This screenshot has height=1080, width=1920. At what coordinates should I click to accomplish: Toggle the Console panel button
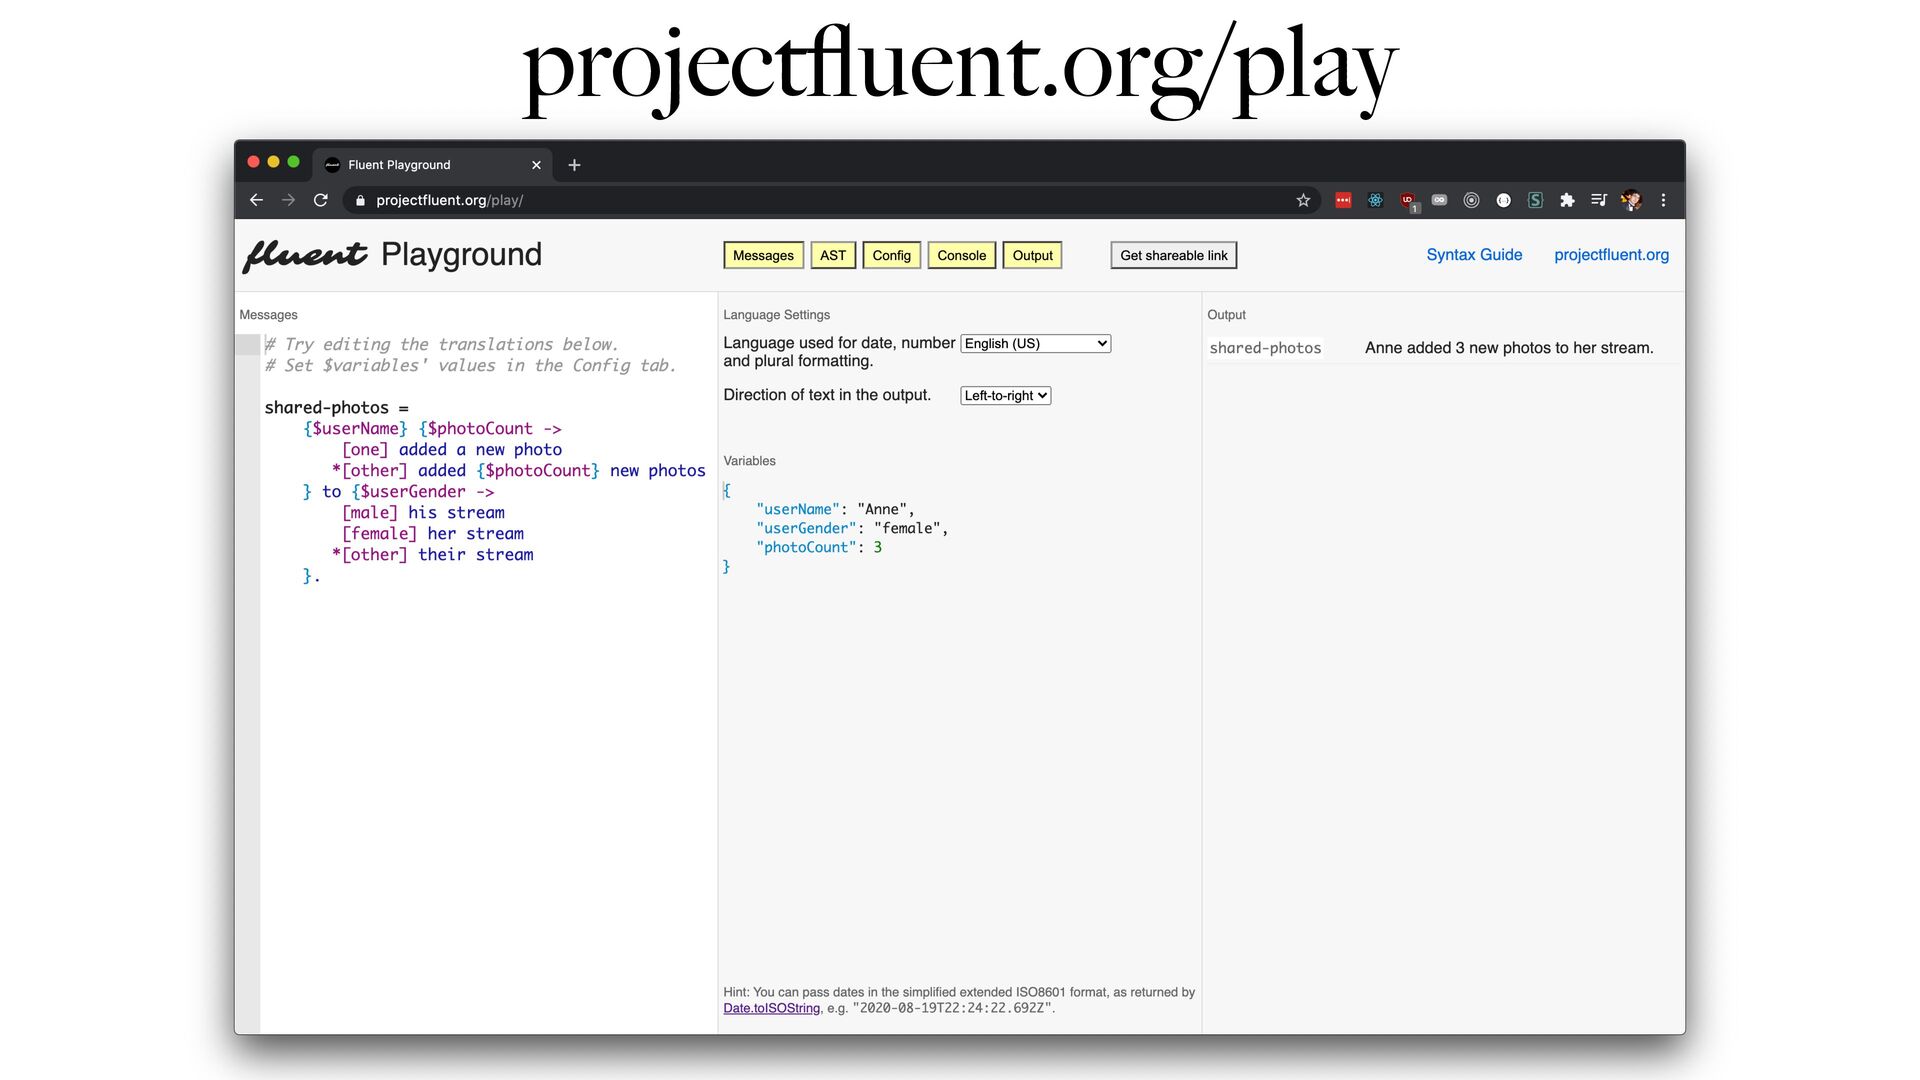(961, 255)
